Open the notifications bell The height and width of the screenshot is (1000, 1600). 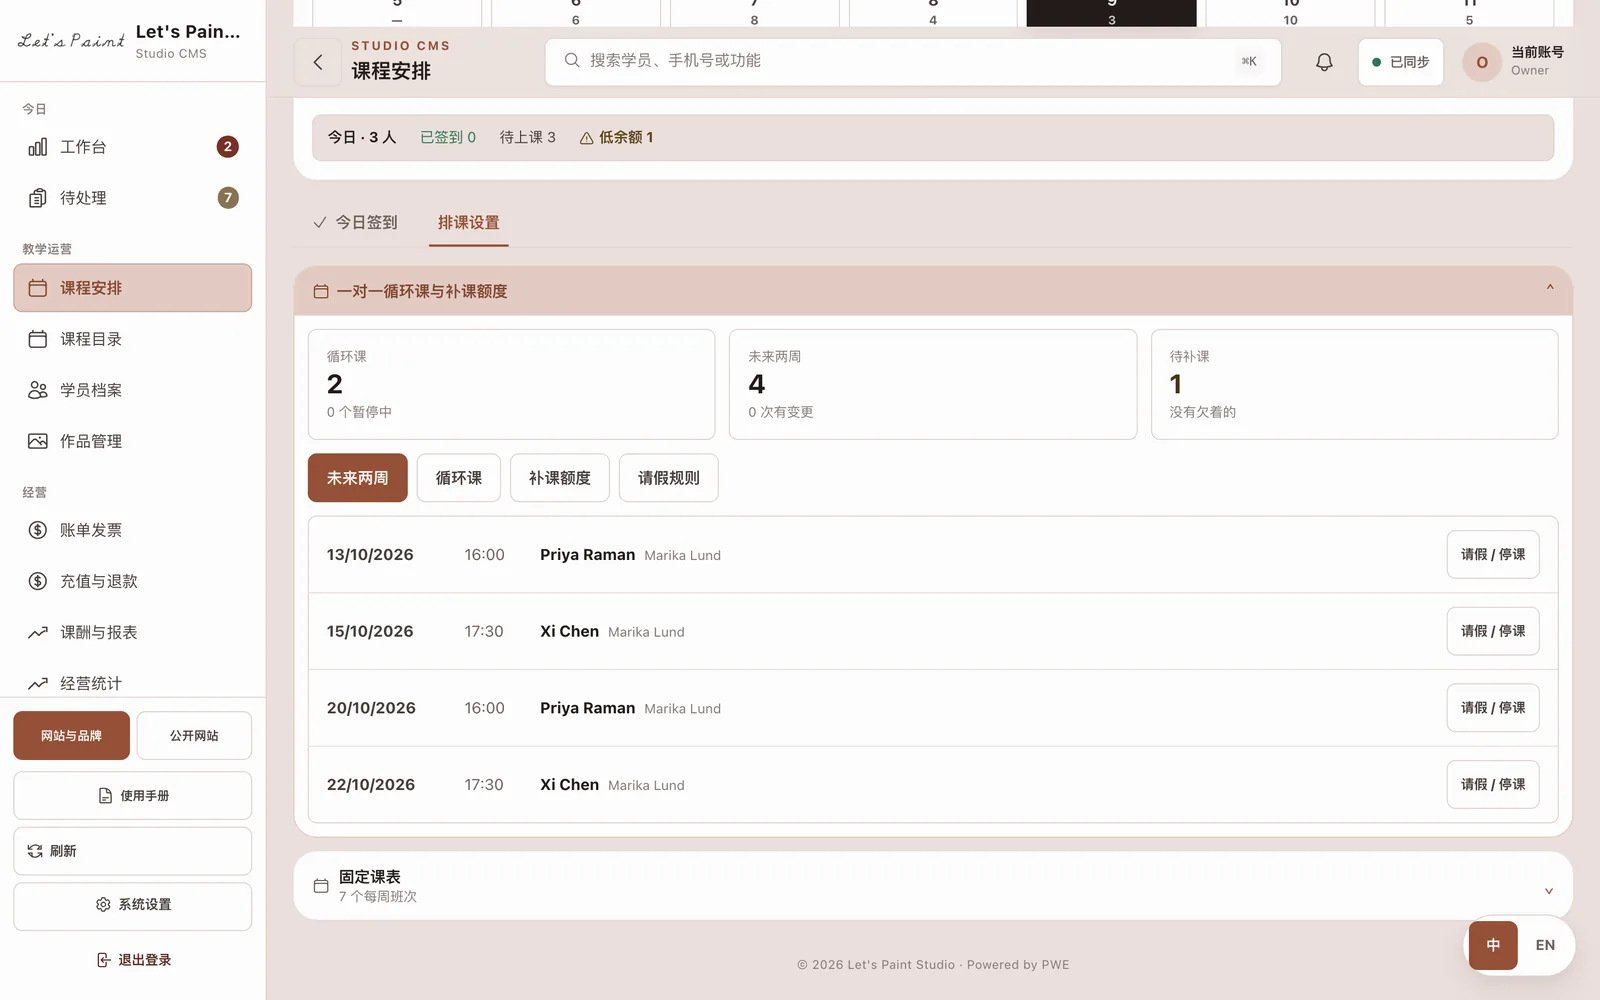point(1324,62)
